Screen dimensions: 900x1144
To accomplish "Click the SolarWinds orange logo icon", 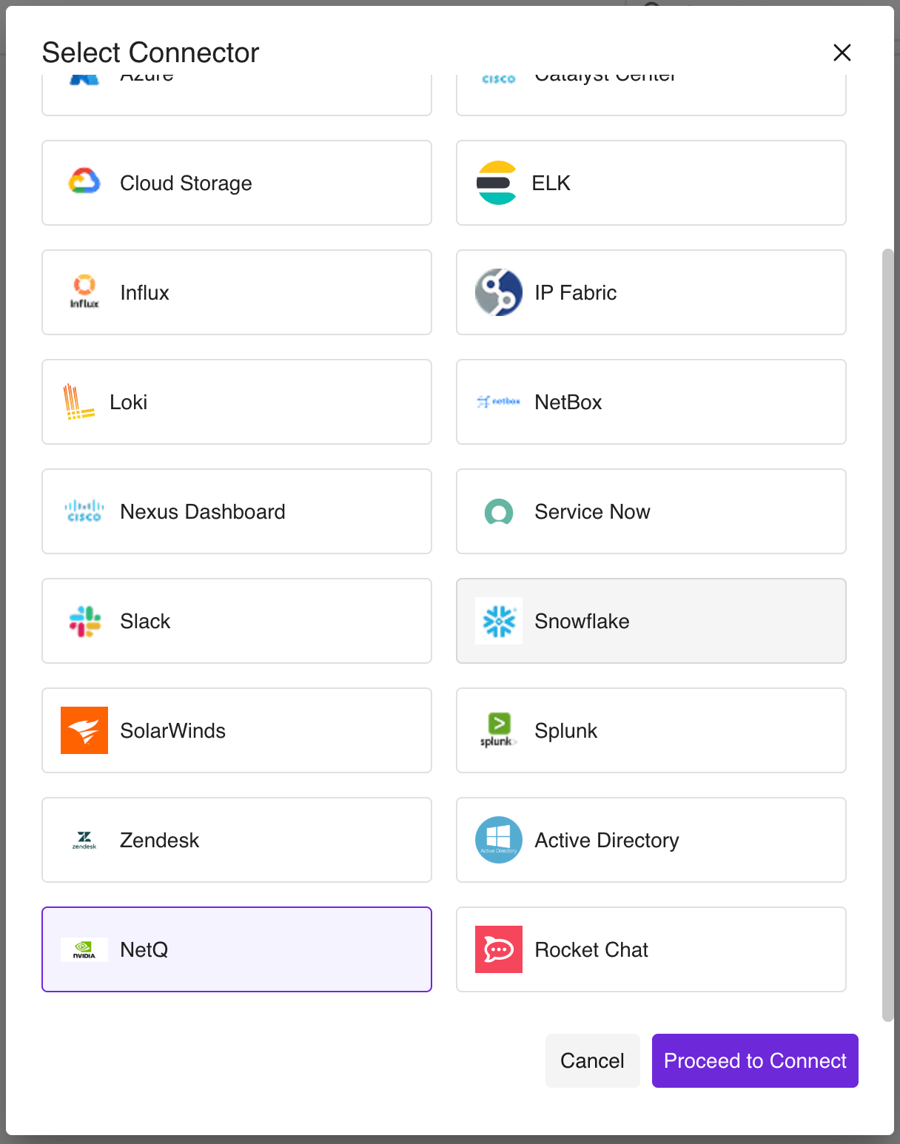I will click(x=84, y=730).
